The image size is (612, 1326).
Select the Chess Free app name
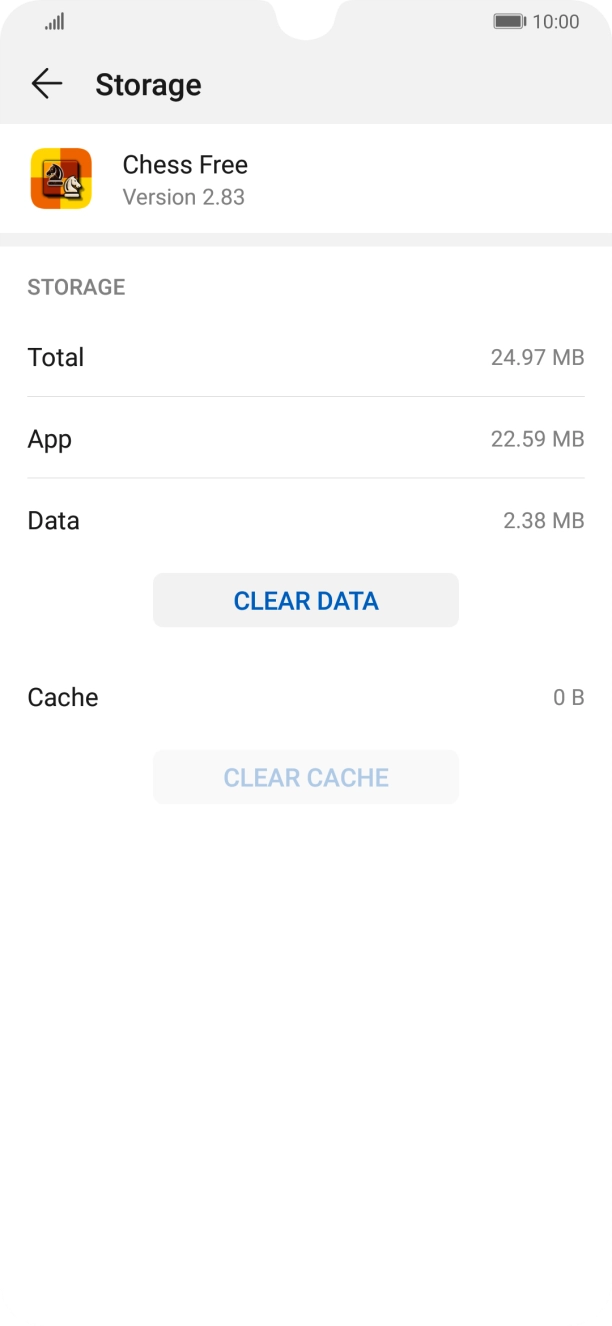click(185, 165)
